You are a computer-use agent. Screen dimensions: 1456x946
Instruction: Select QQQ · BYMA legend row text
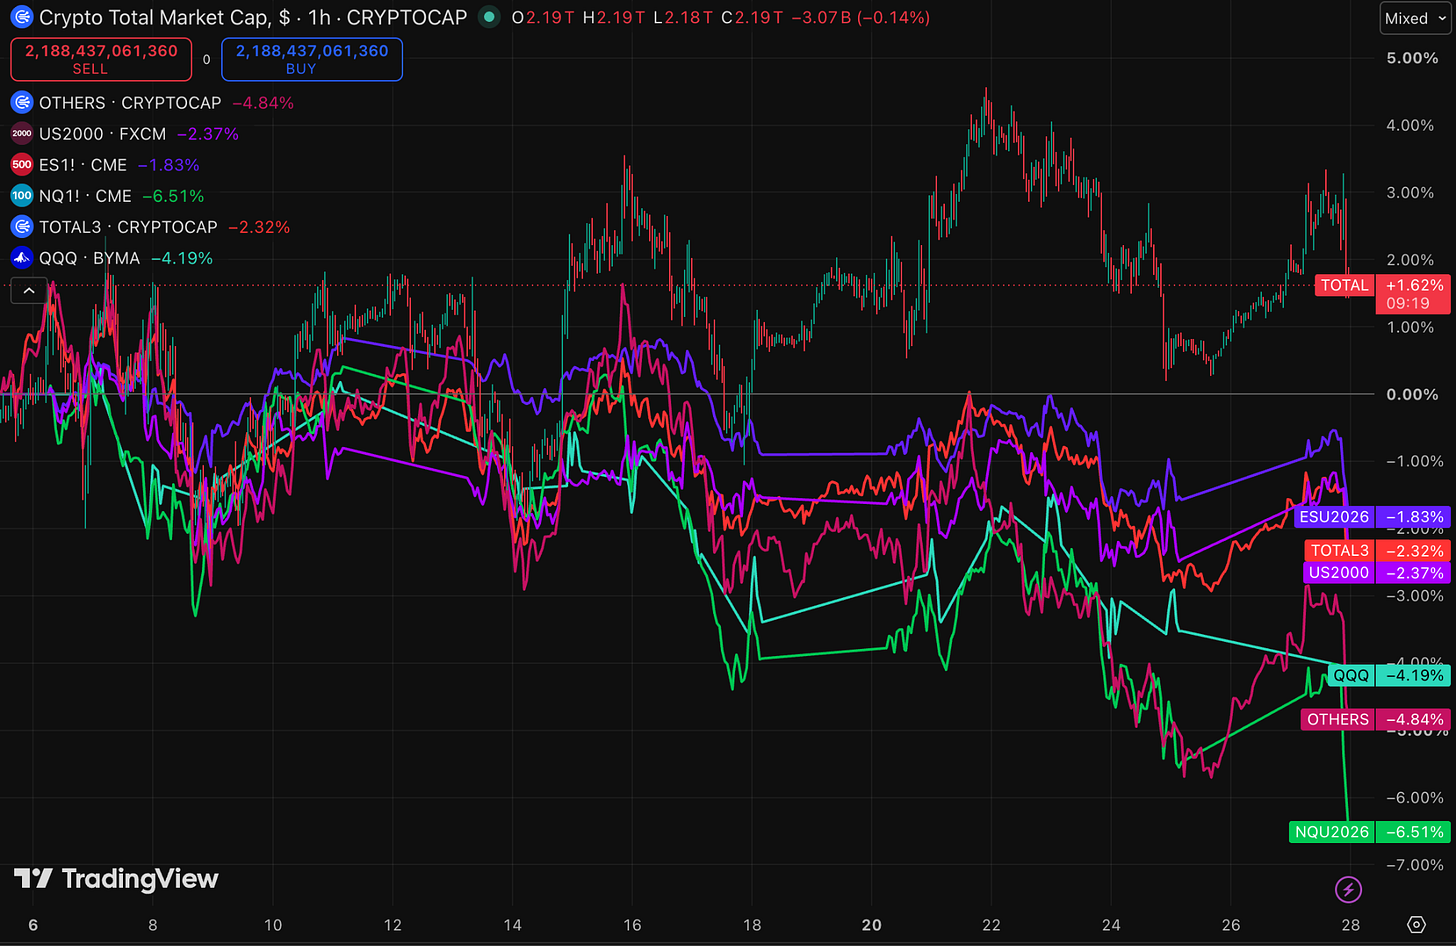tap(90, 257)
